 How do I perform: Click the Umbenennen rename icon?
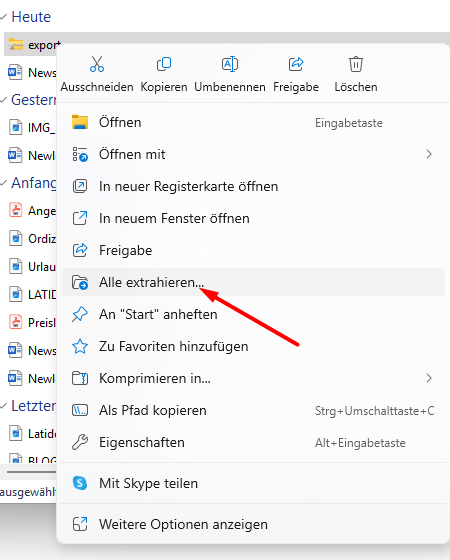(x=230, y=64)
